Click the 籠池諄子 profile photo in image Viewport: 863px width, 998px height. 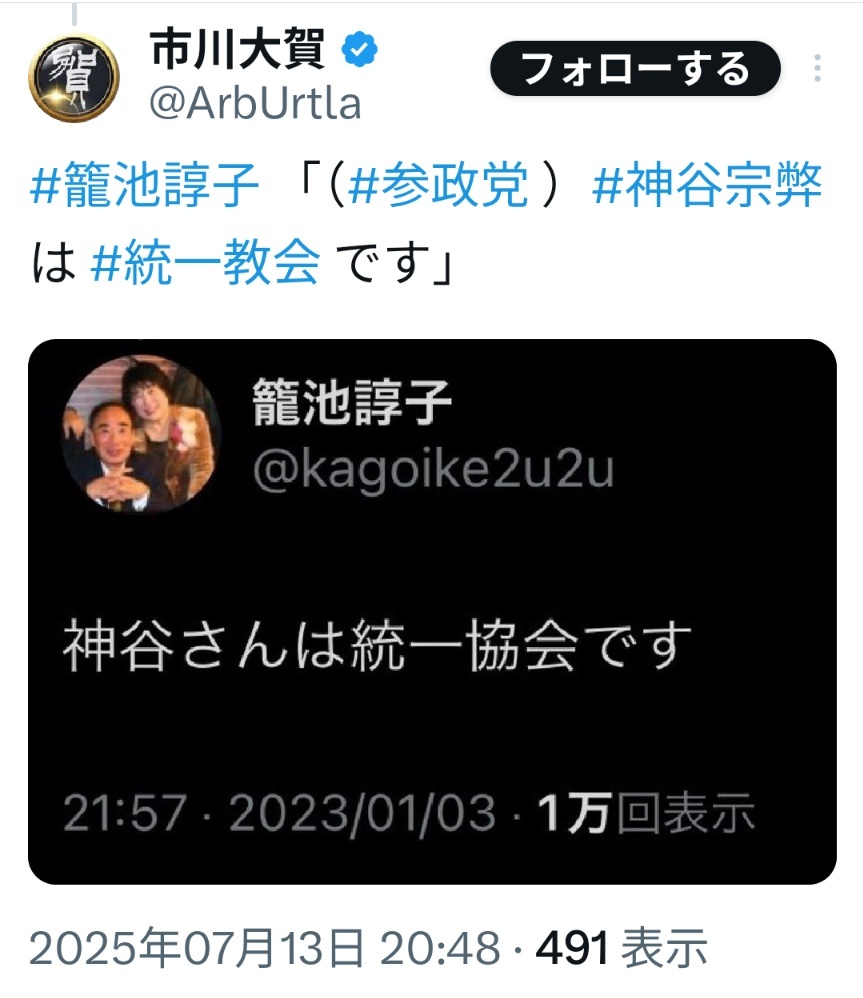141,433
